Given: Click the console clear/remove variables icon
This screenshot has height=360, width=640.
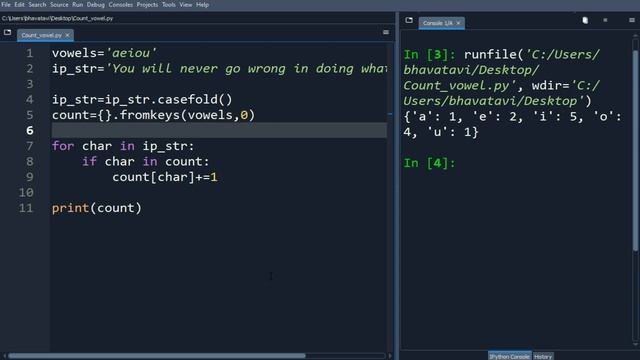Looking at the screenshot, I should (x=585, y=20).
